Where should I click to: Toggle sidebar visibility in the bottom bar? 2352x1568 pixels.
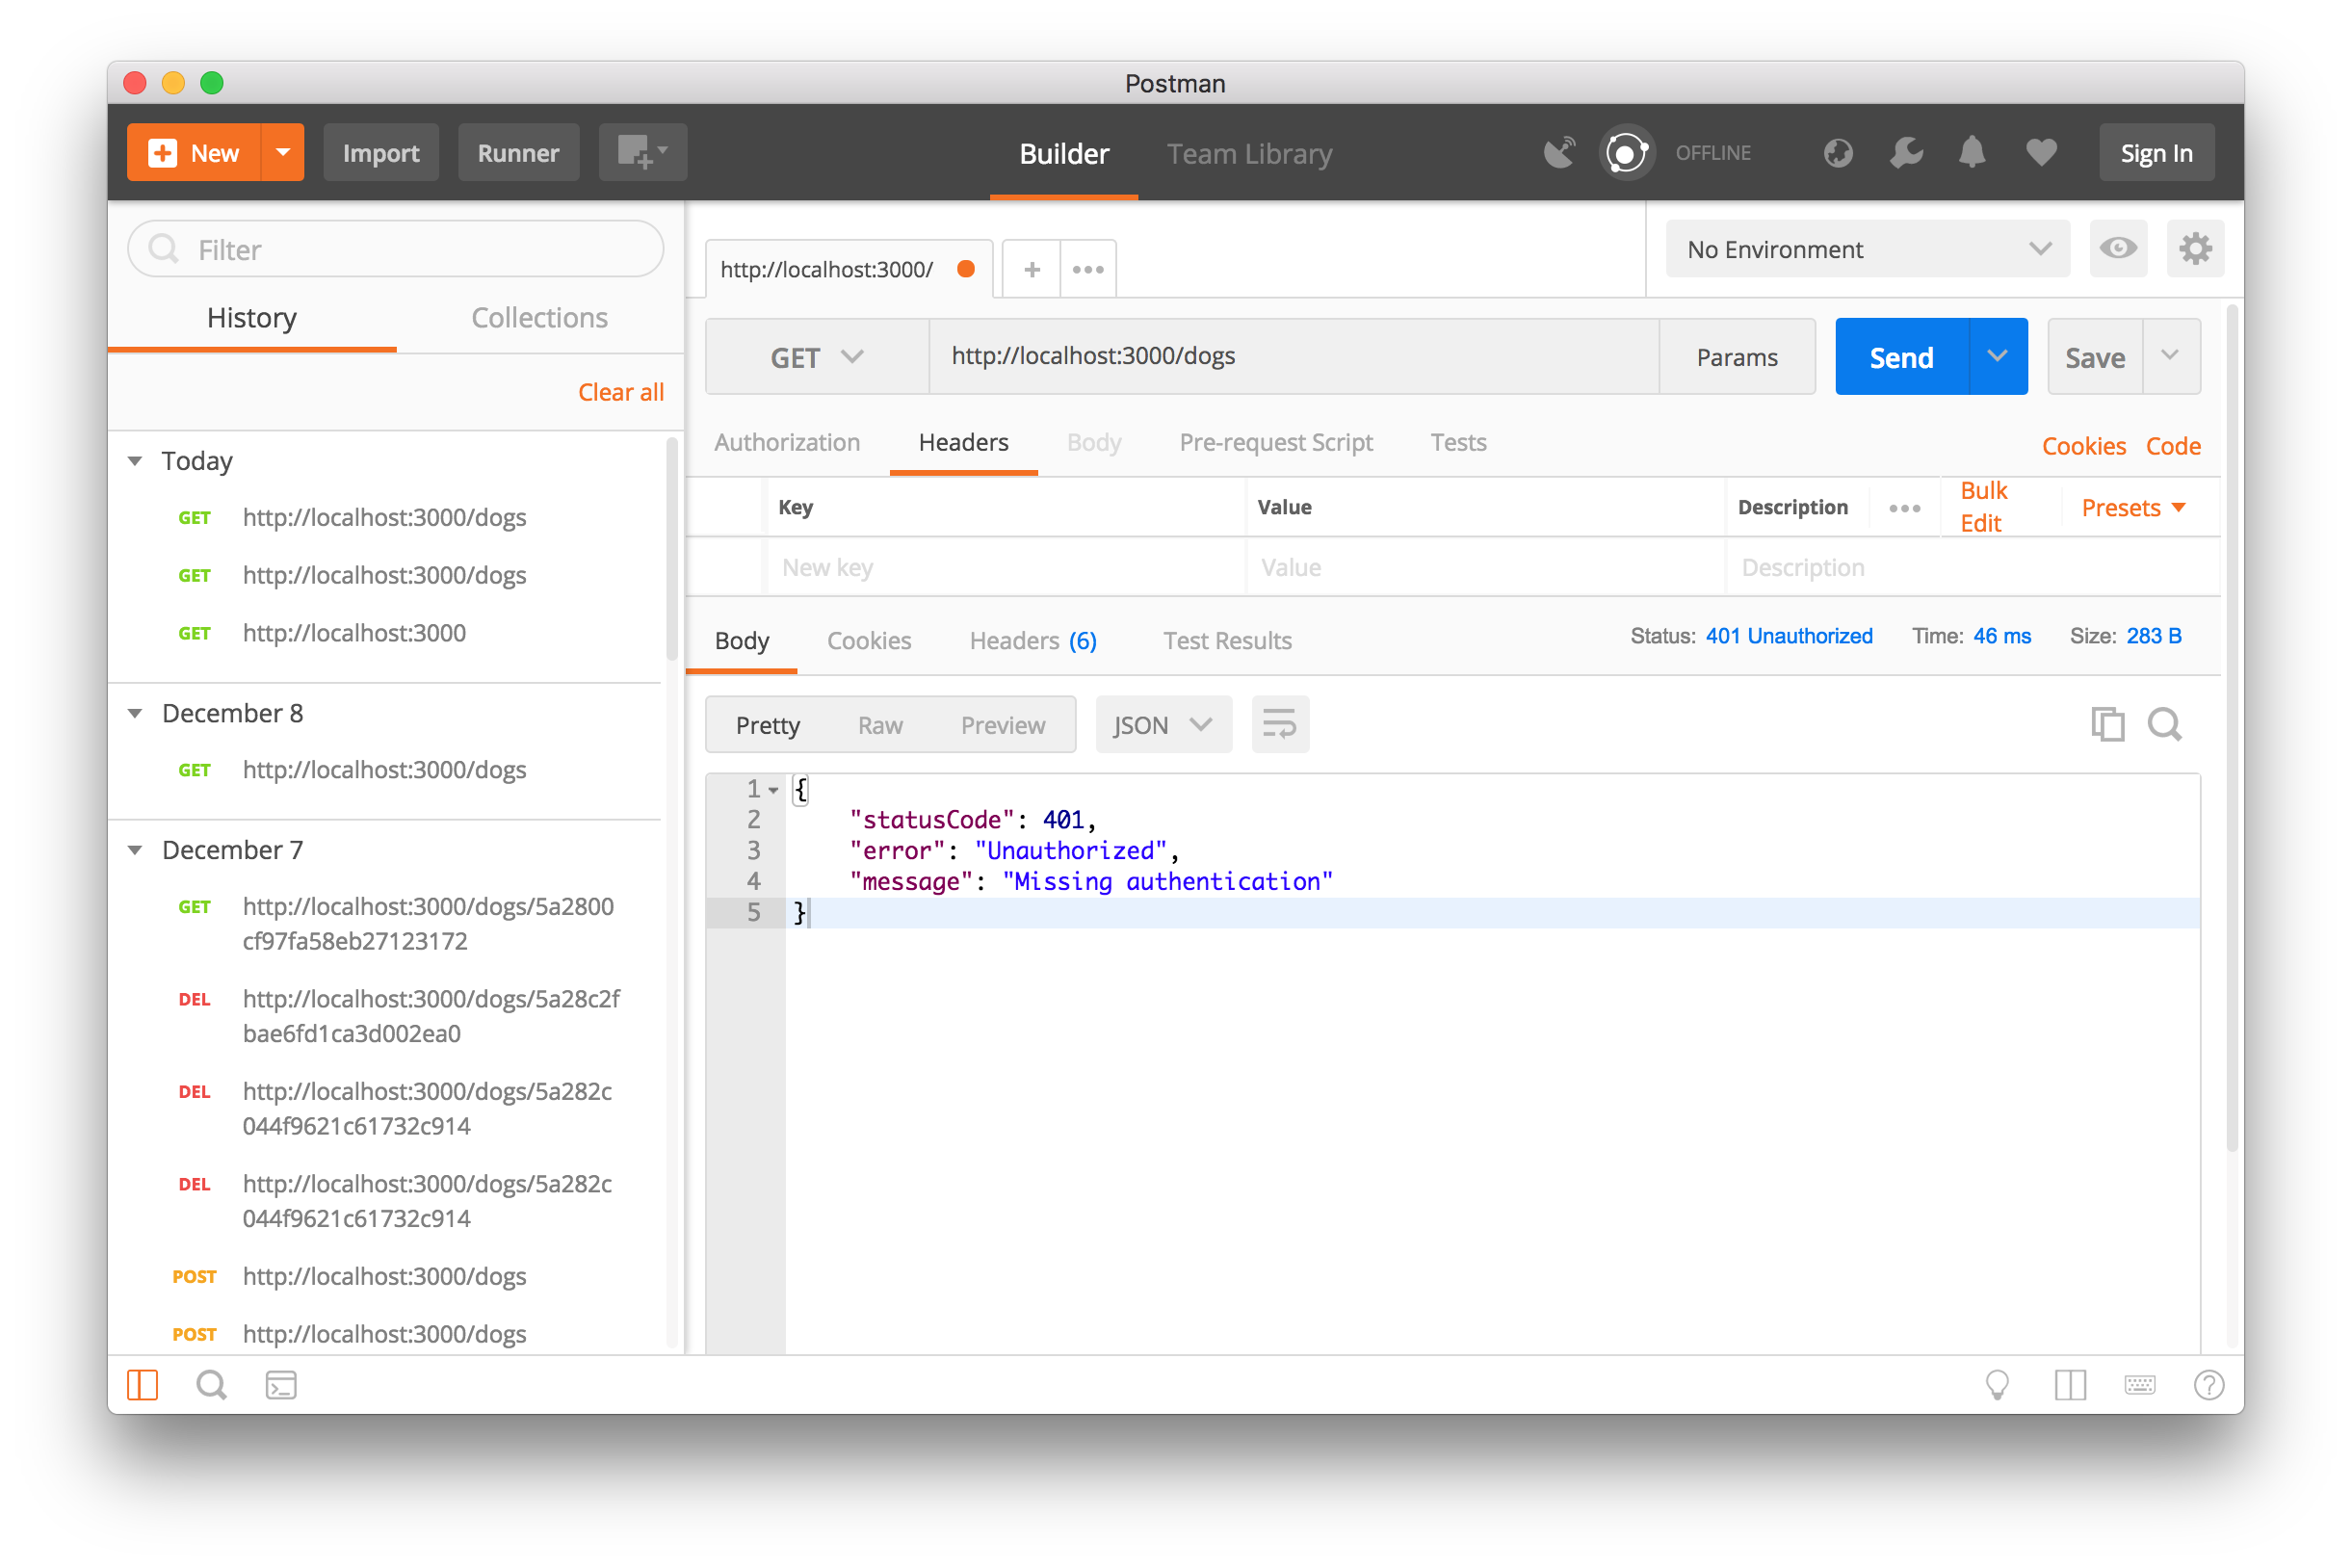pos(142,1385)
